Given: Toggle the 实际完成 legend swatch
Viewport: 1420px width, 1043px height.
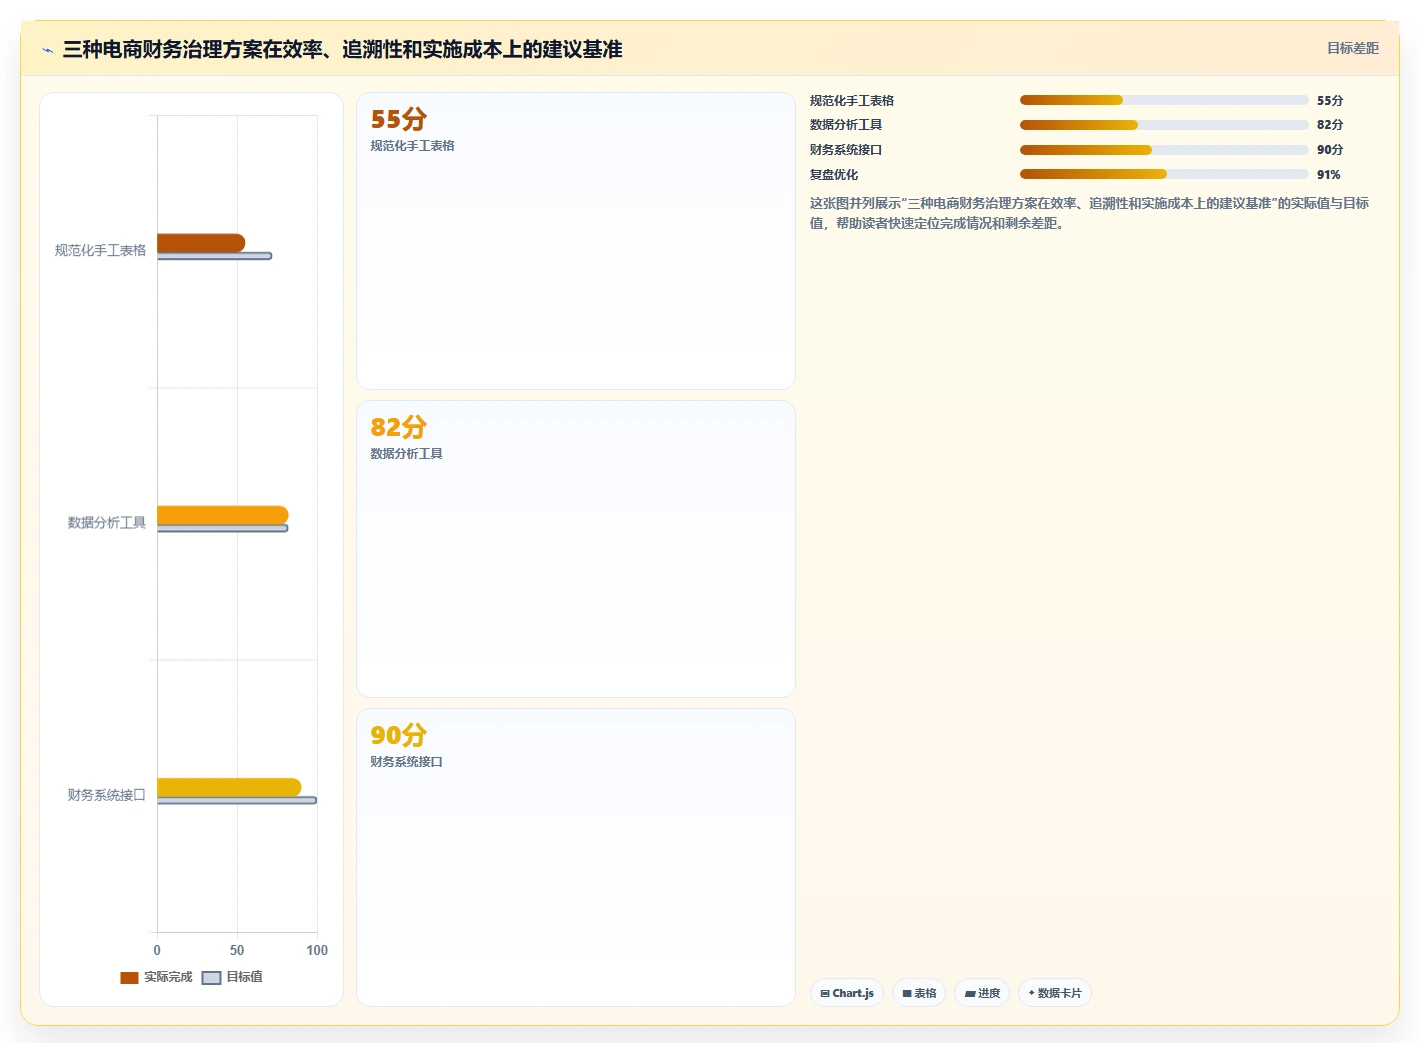Looking at the screenshot, I should (x=129, y=978).
